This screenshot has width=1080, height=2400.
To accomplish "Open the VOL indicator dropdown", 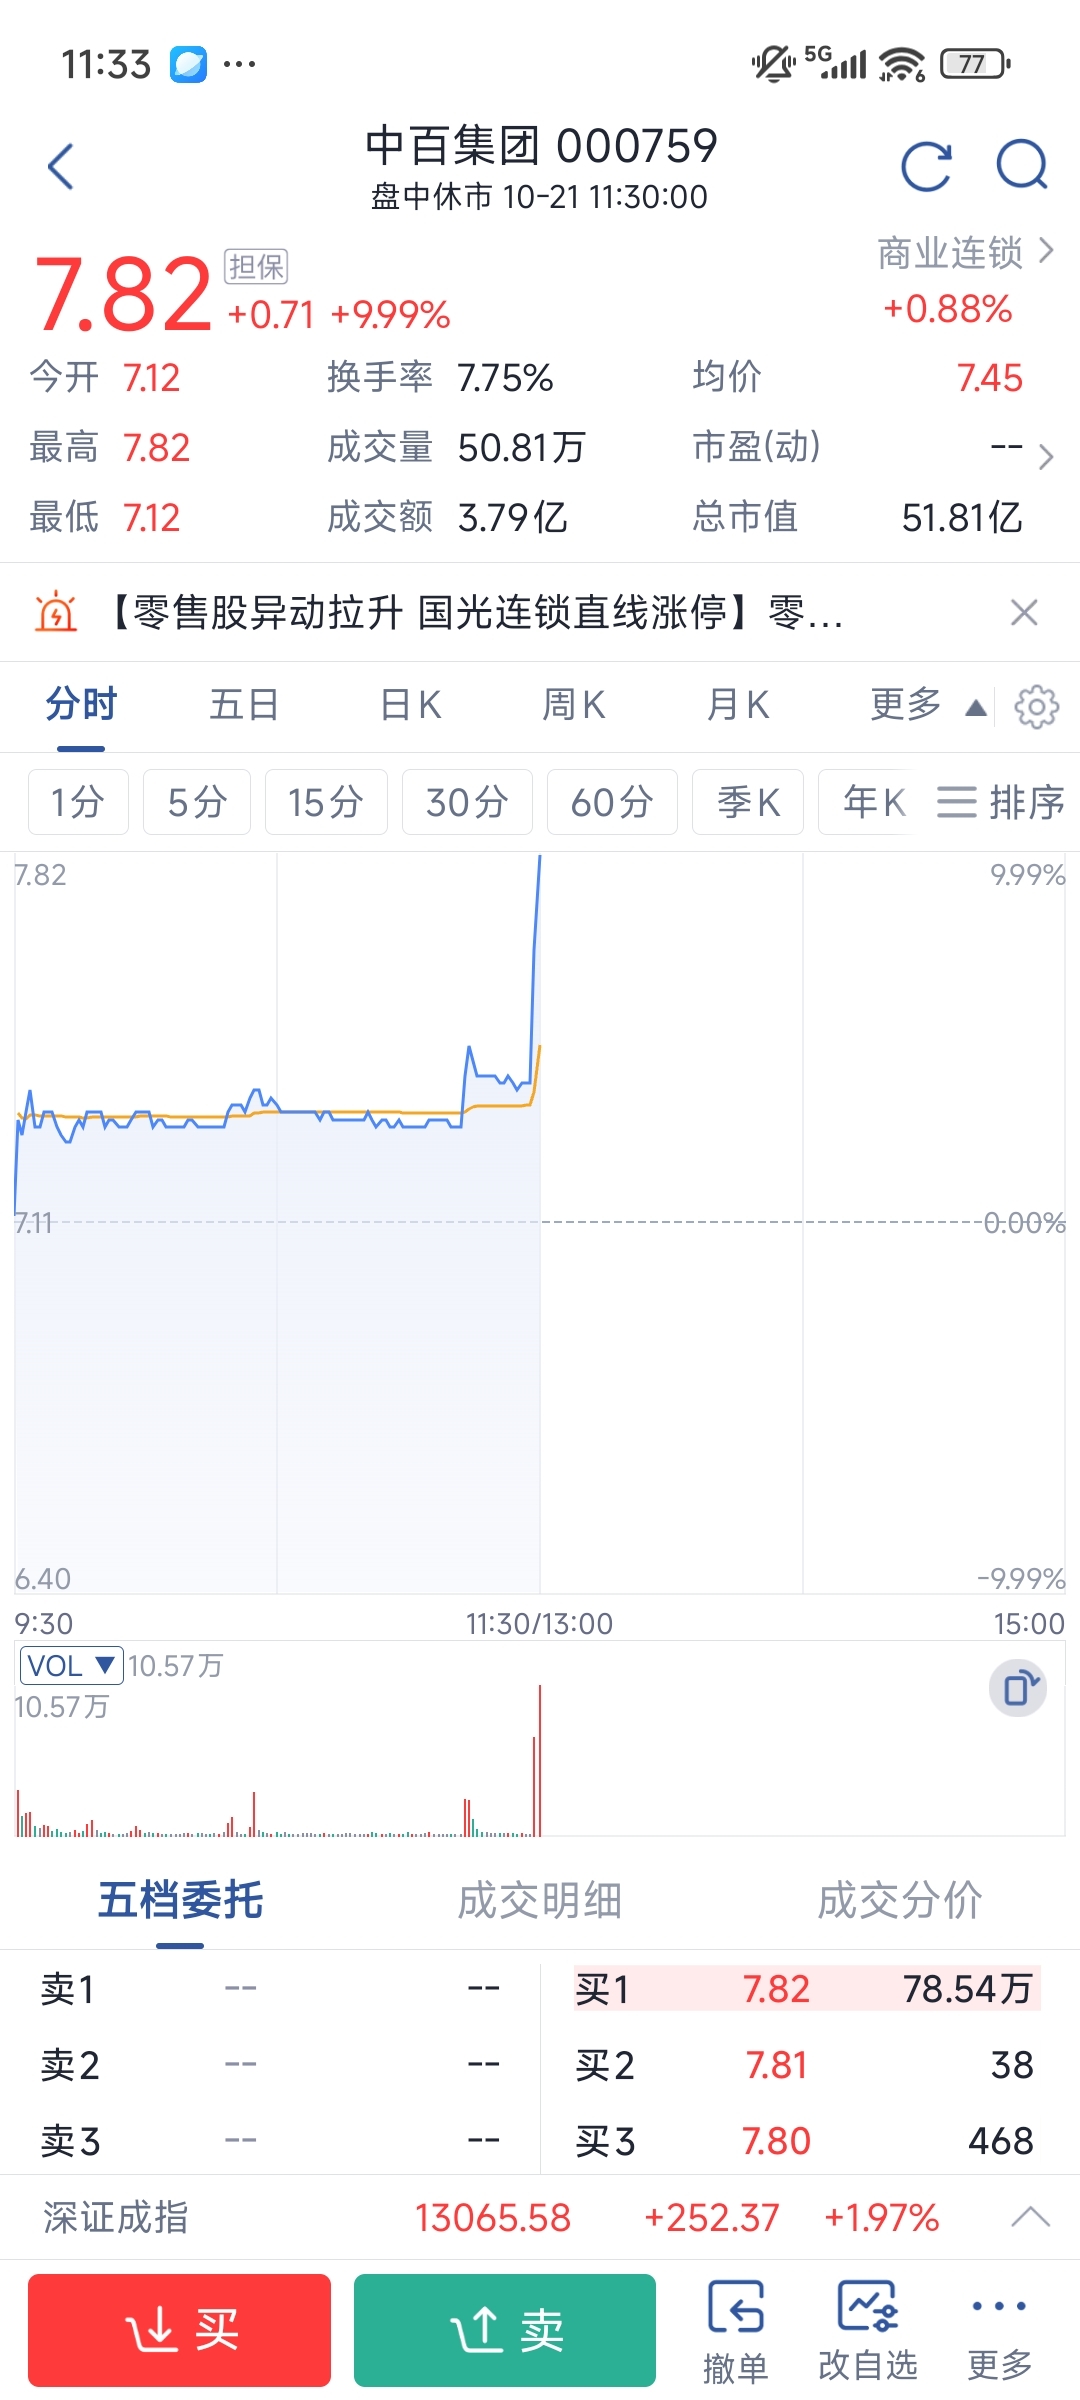I will pos(71,1666).
